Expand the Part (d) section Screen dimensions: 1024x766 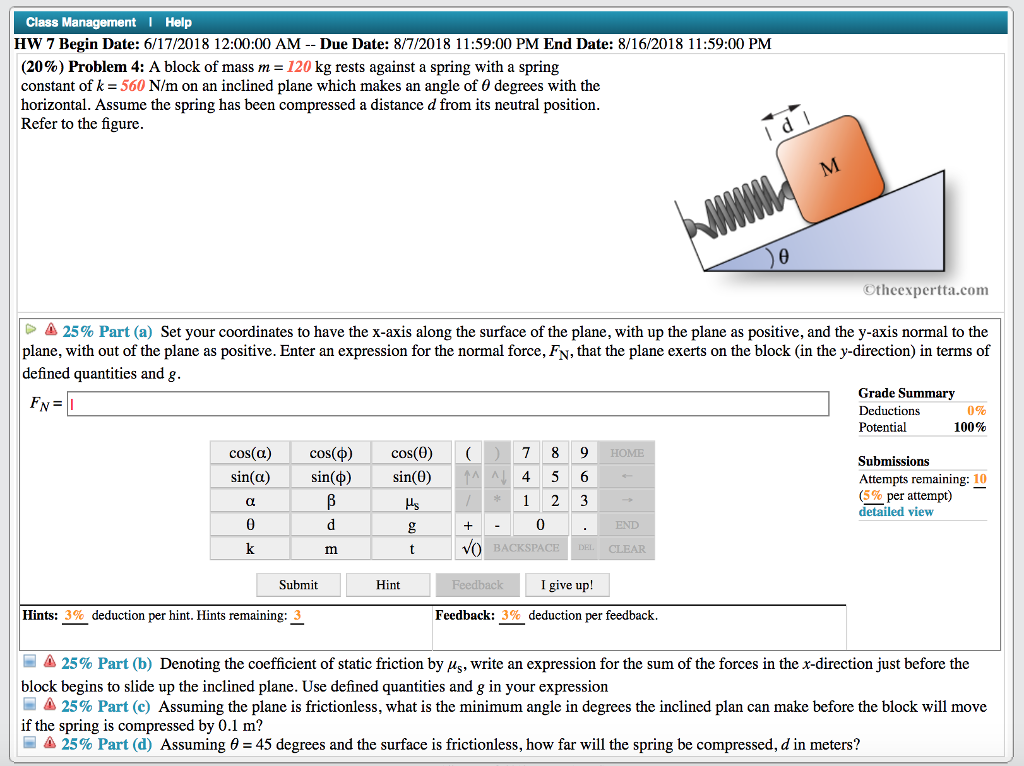pyautogui.click(x=29, y=744)
